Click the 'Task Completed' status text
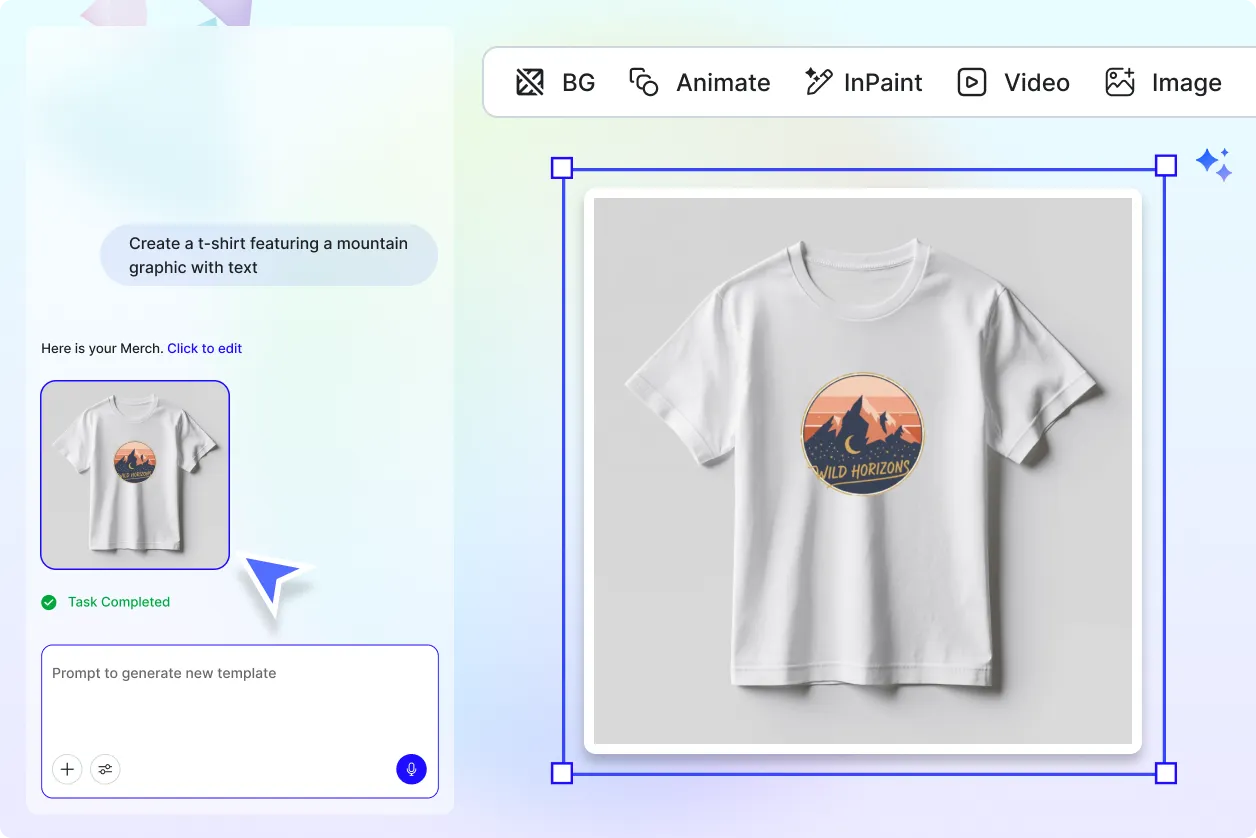Screen dimensions: 1256x838 coord(119,602)
